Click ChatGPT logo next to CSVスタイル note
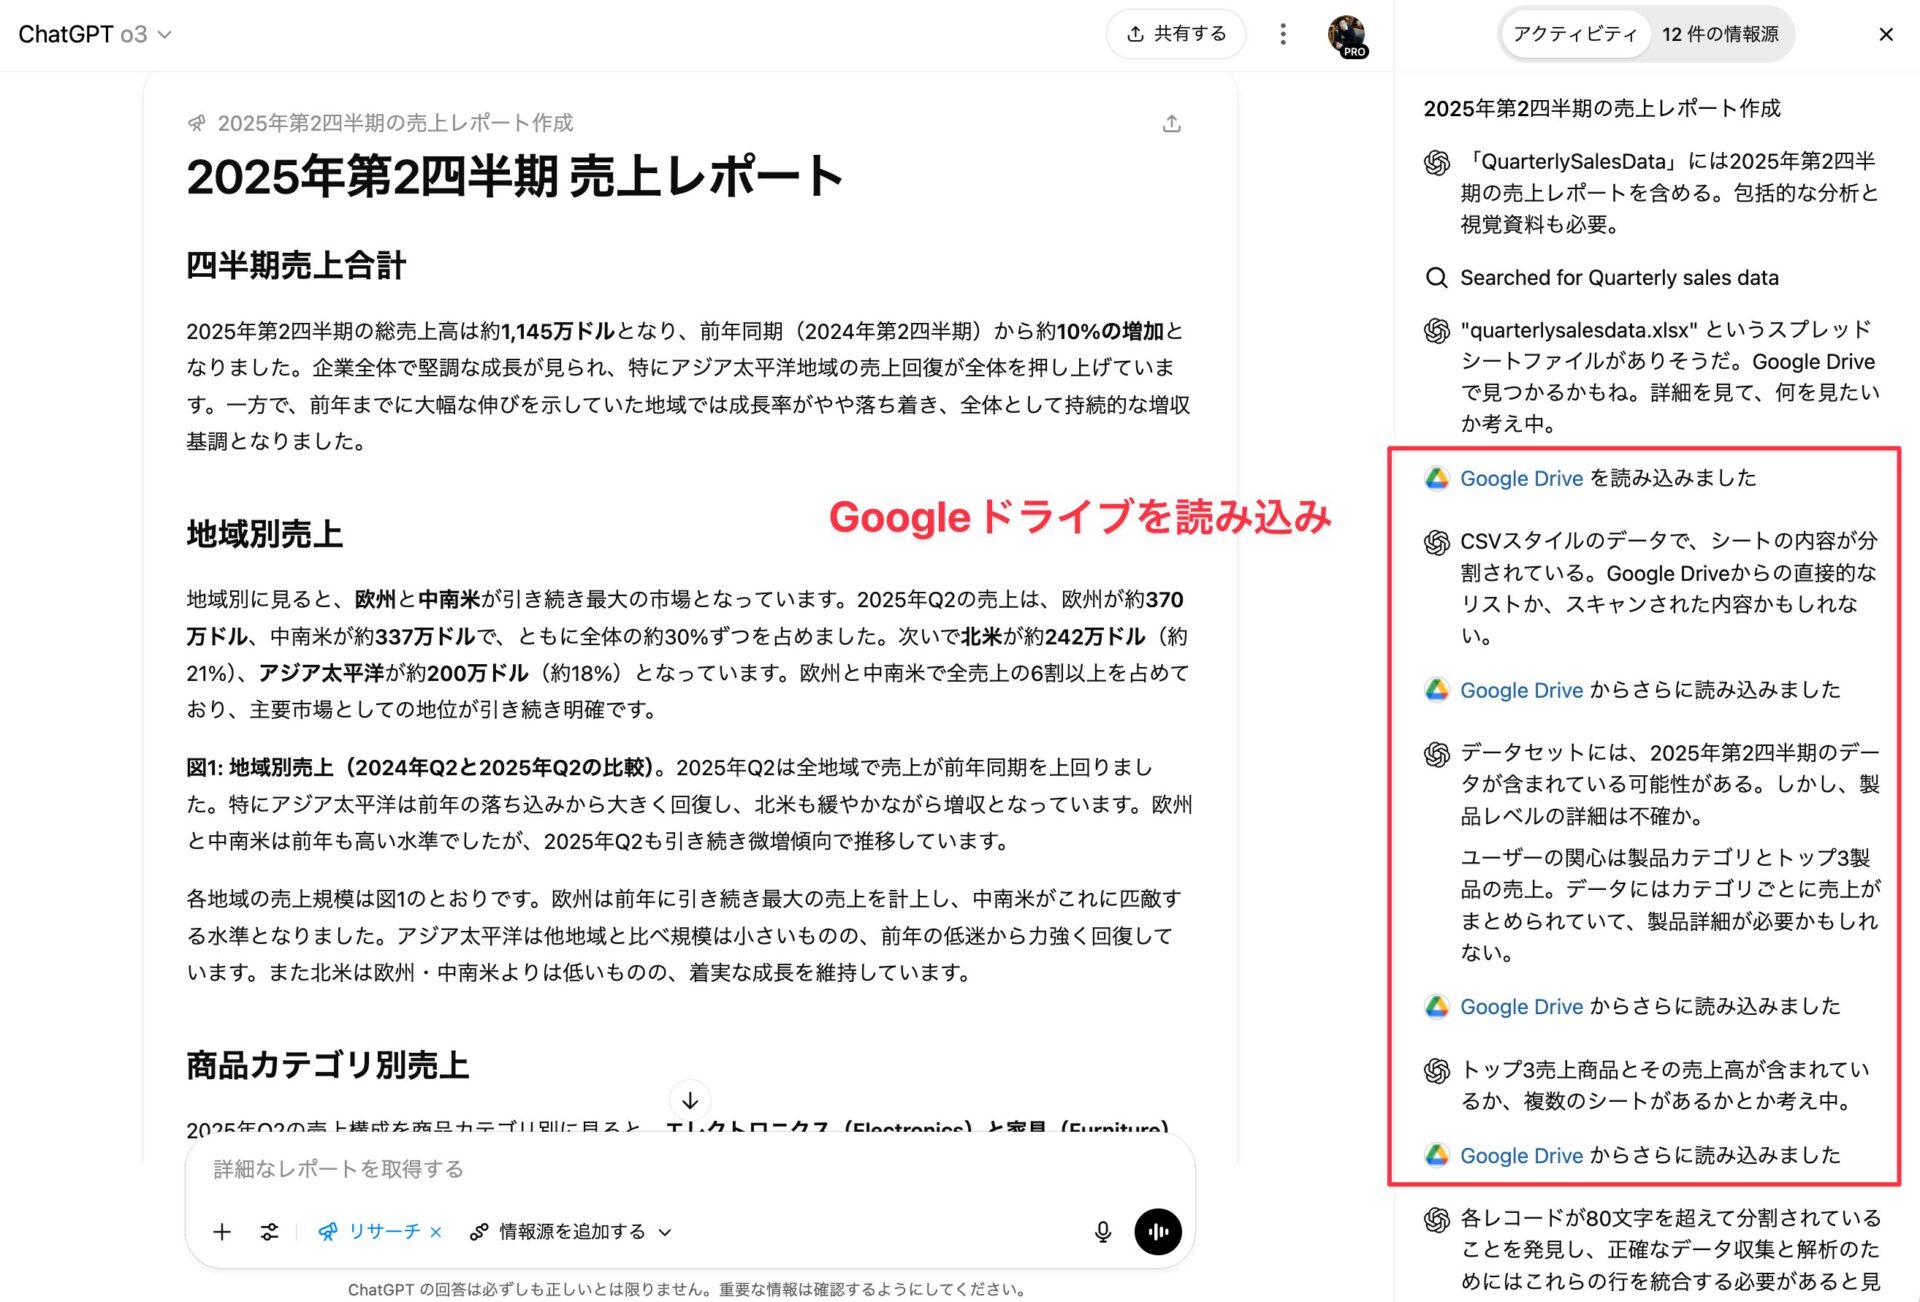Image resolution: width=1920 pixels, height=1302 pixels. (x=1437, y=543)
